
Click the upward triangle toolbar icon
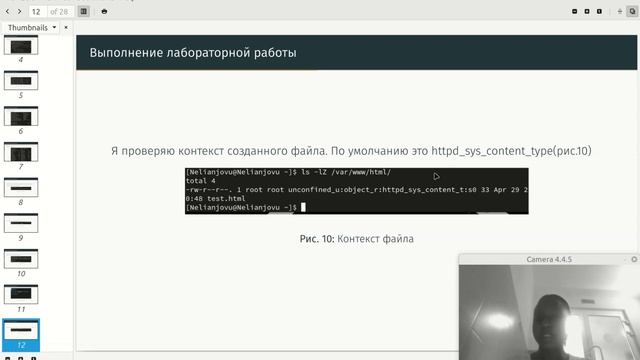point(620,11)
